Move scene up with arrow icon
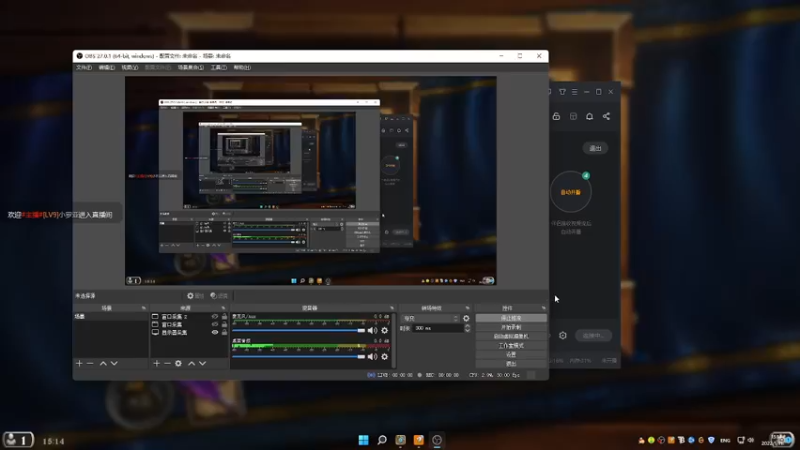Viewport: 800px width, 450px height. [x=103, y=363]
